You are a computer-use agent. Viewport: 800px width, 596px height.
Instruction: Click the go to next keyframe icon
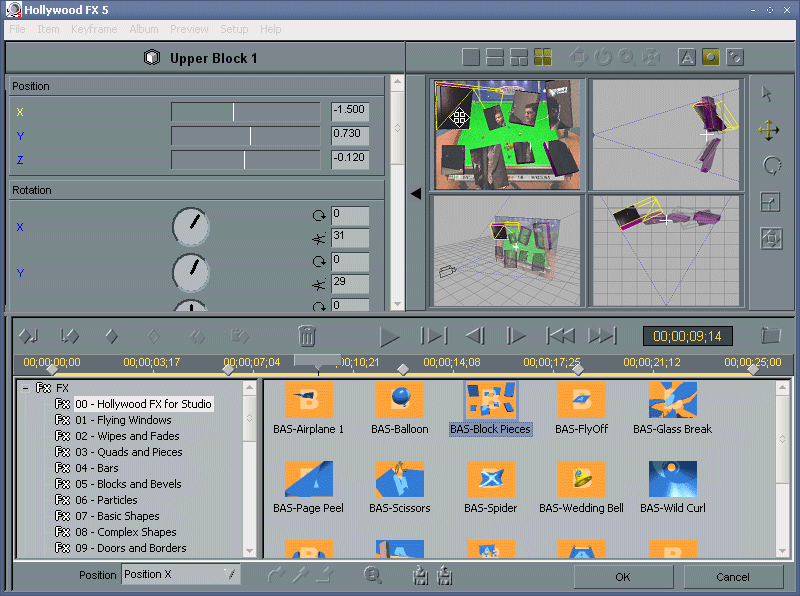tap(69, 336)
